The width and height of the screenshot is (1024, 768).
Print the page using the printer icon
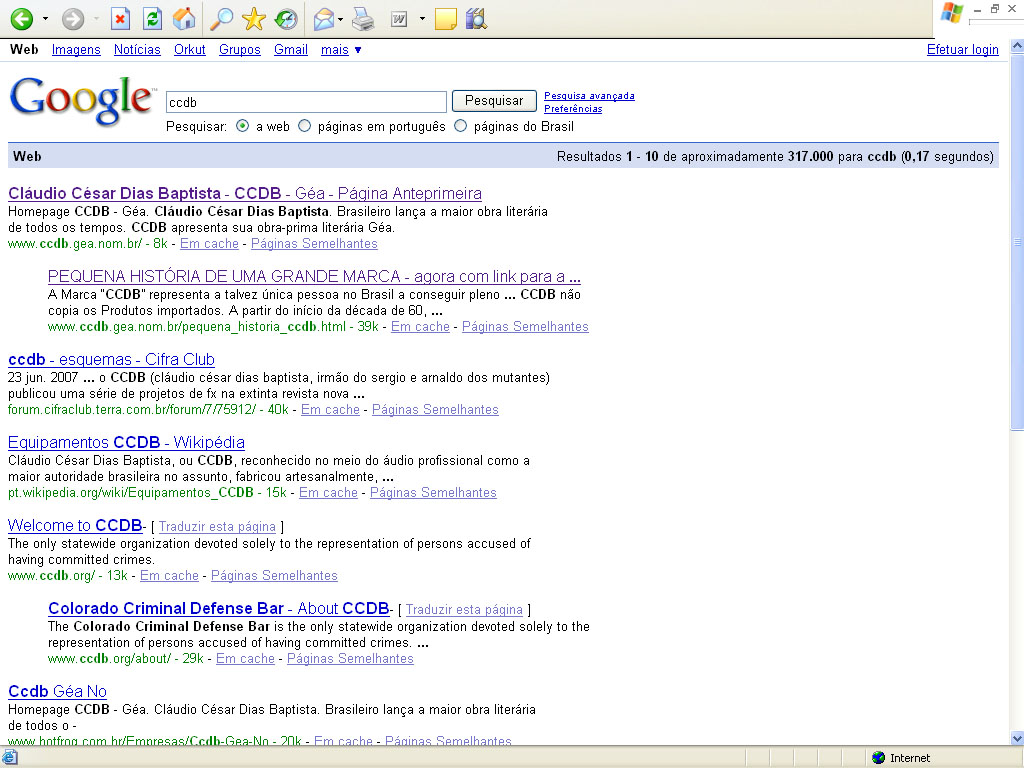(x=363, y=18)
